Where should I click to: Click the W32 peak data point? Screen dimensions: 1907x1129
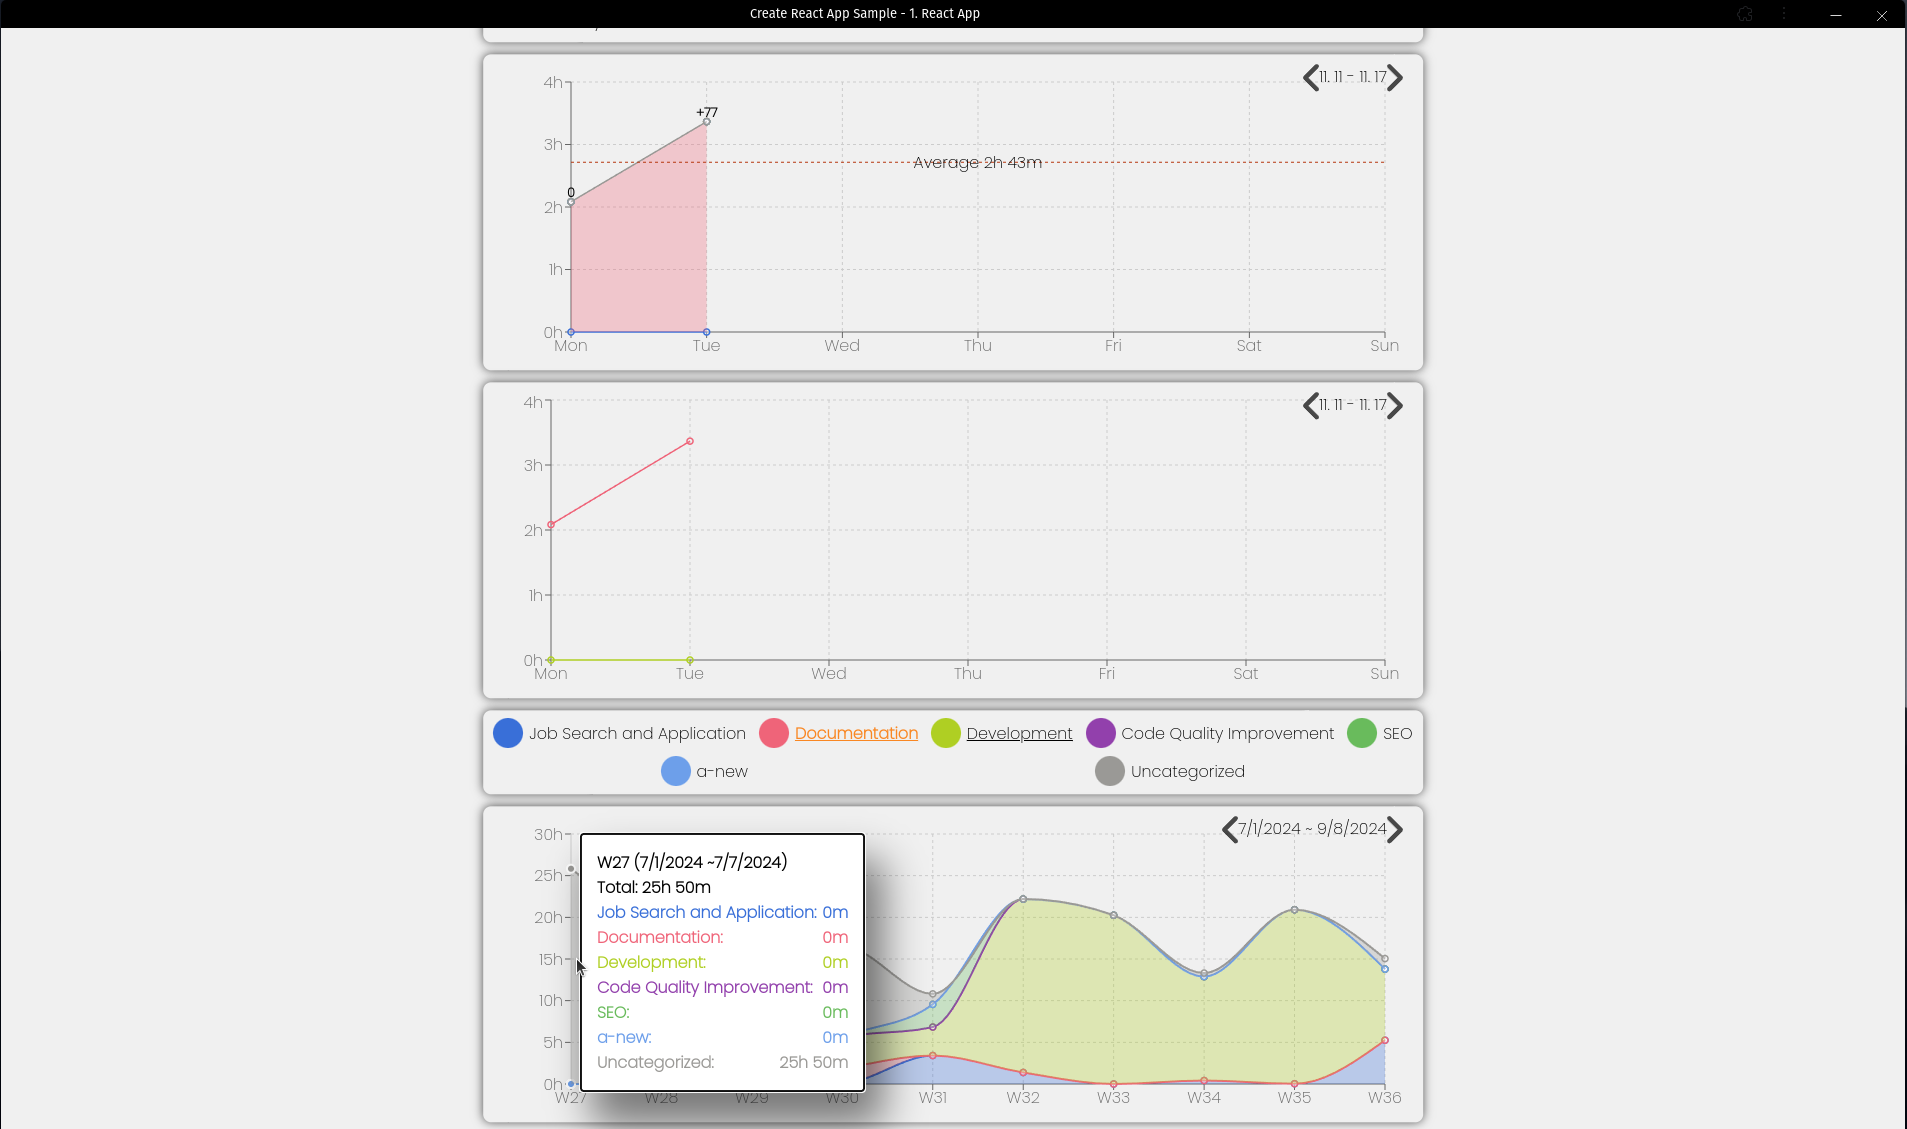pos(1023,899)
